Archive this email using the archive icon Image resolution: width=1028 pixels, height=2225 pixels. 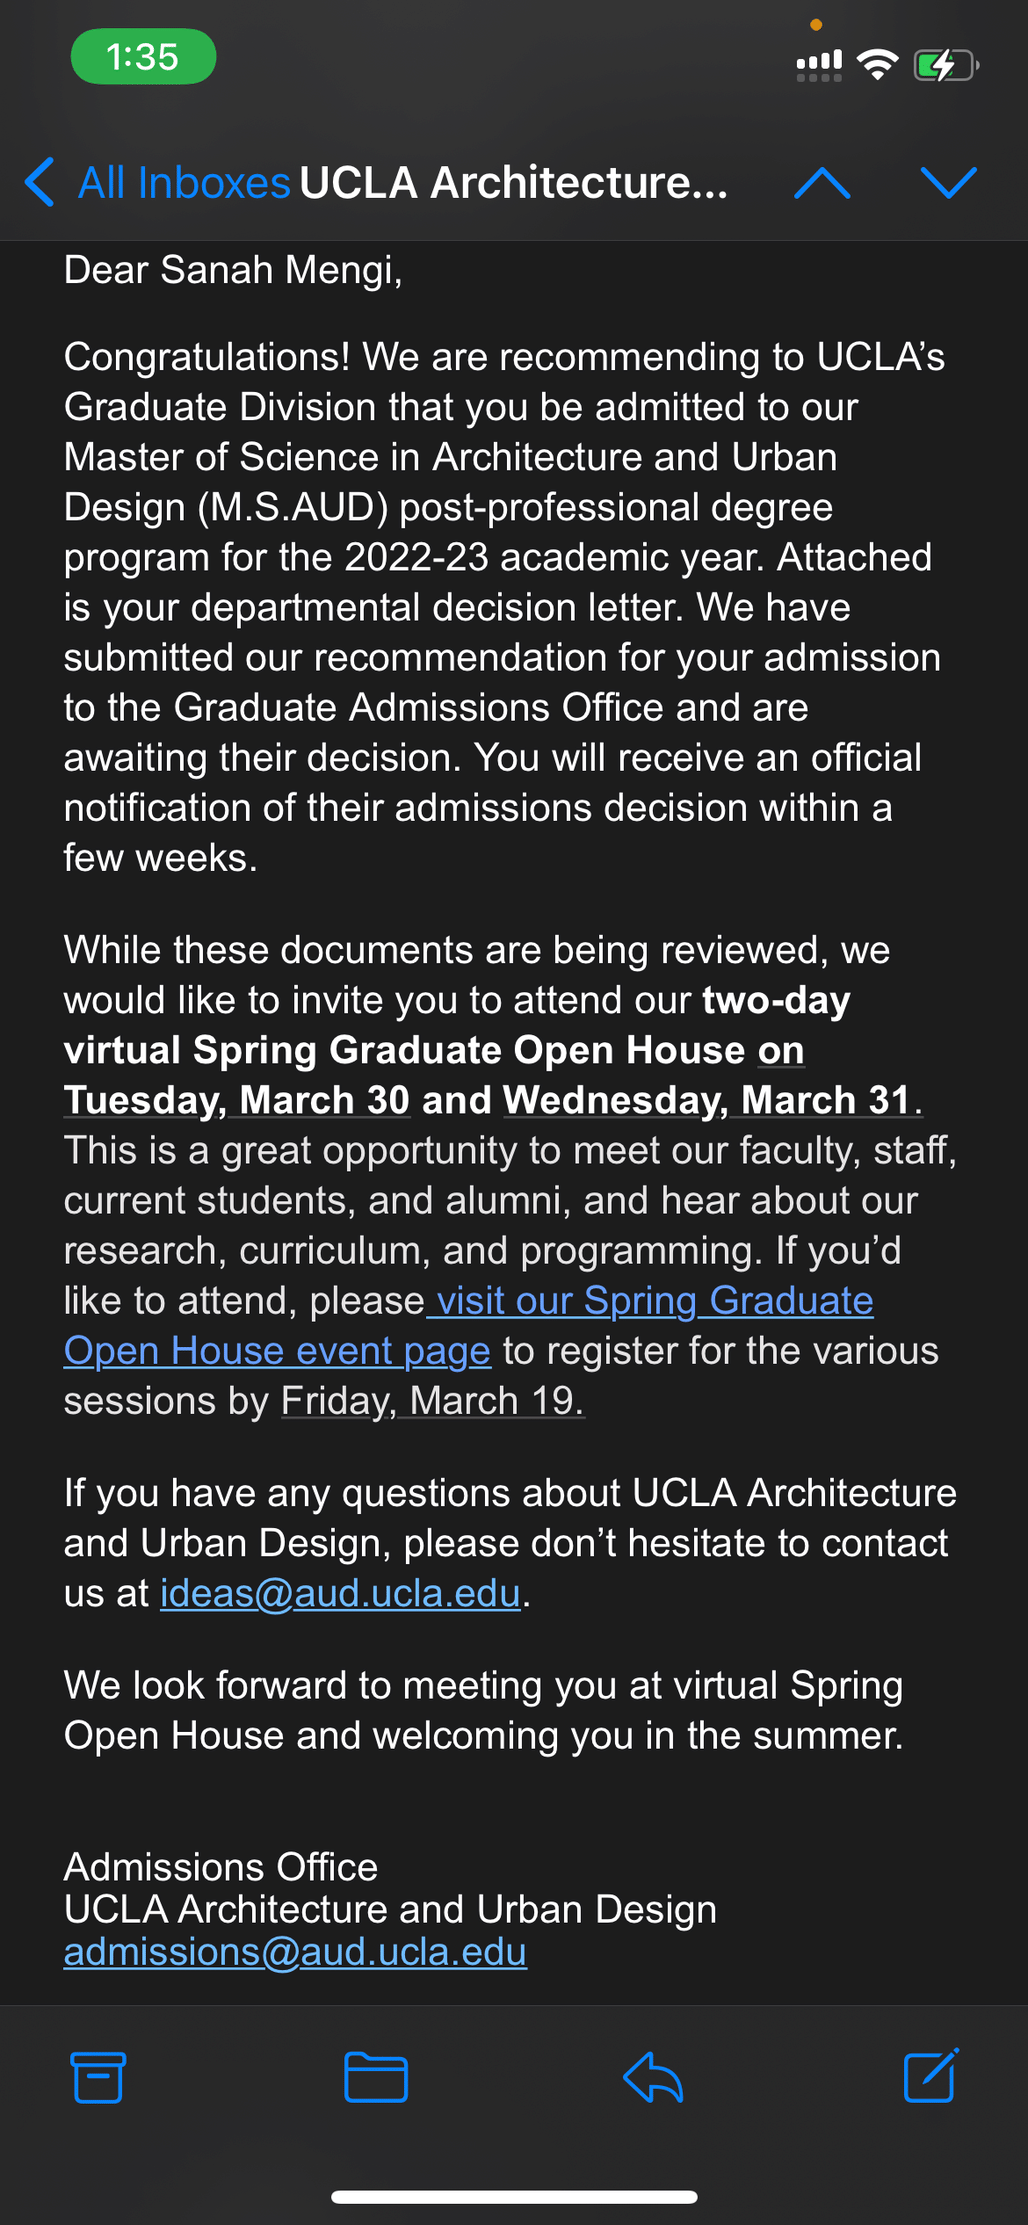coord(98,2077)
